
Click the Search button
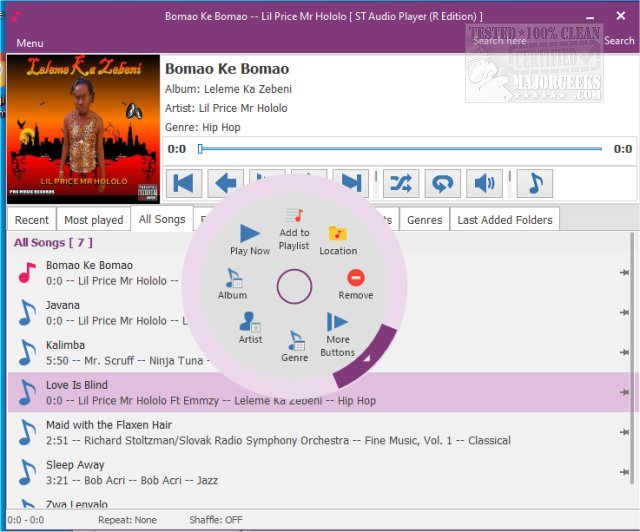click(618, 41)
